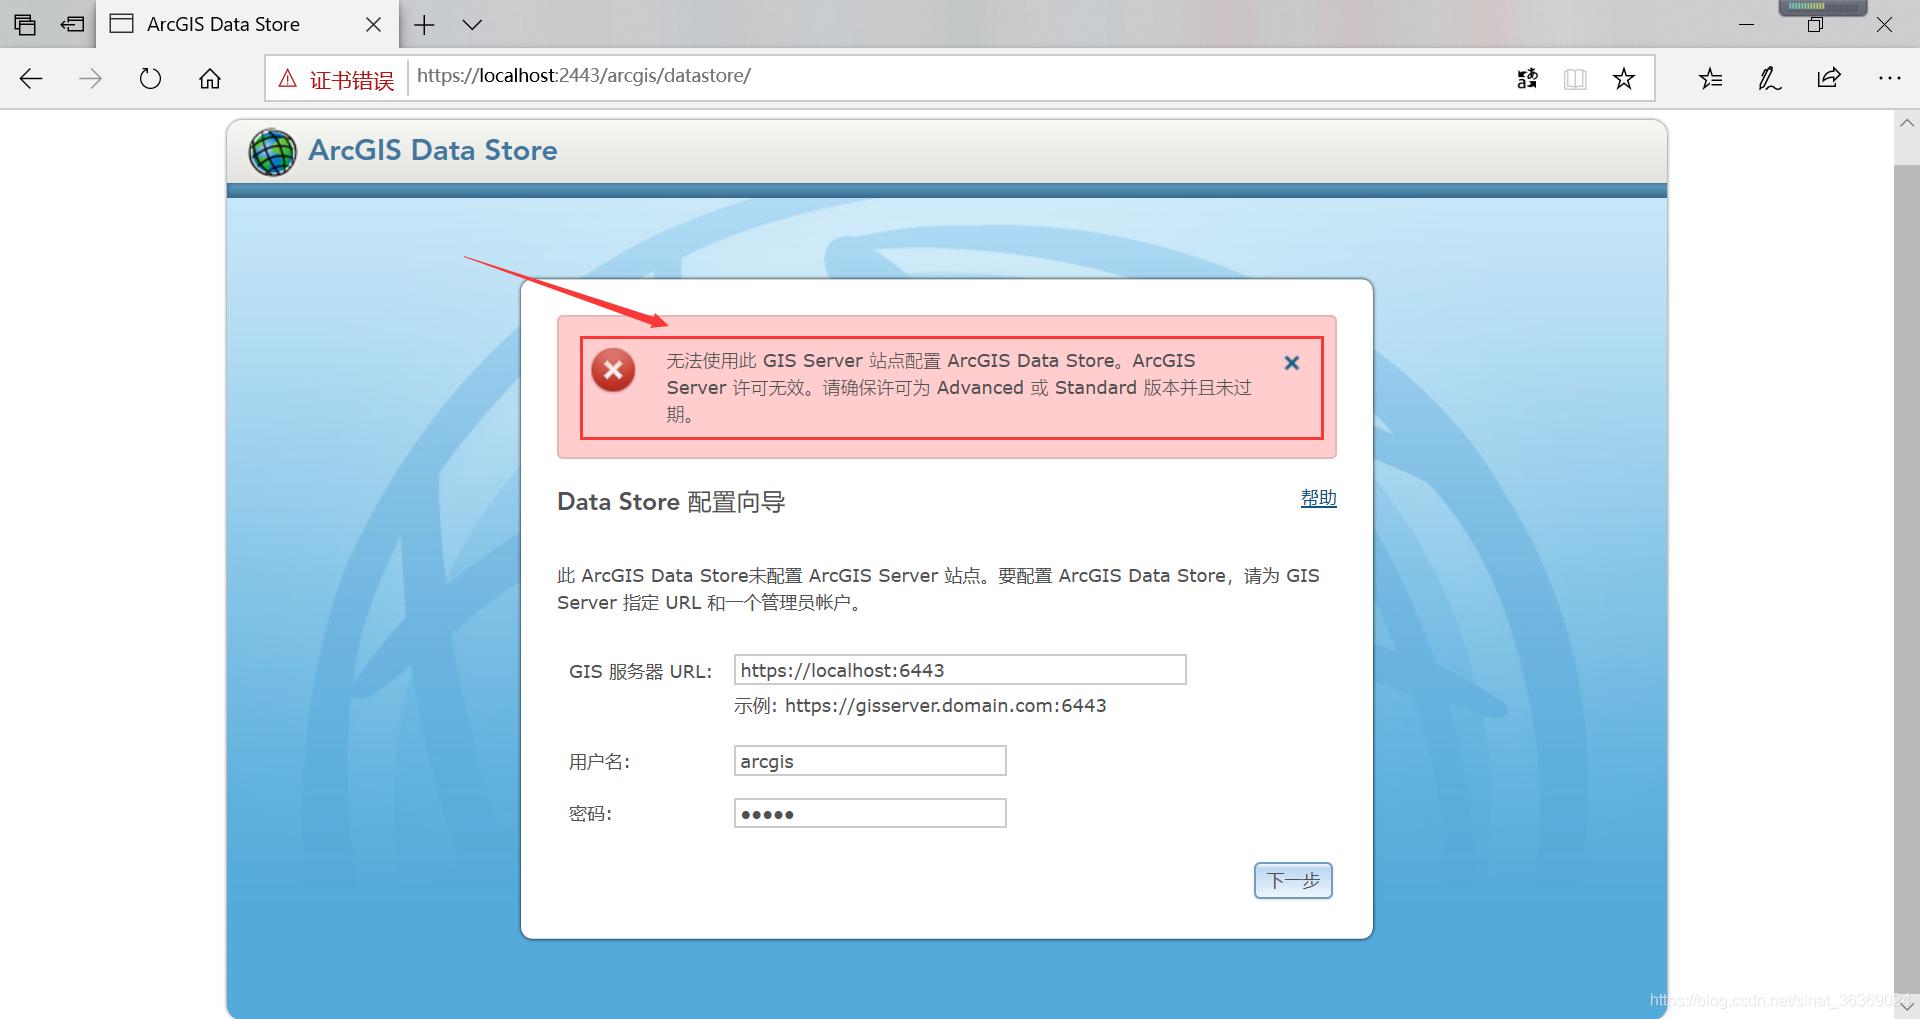Click the back navigation arrow
The height and width of the screenshot is (1019, 1920).
(x=31, y=77)
